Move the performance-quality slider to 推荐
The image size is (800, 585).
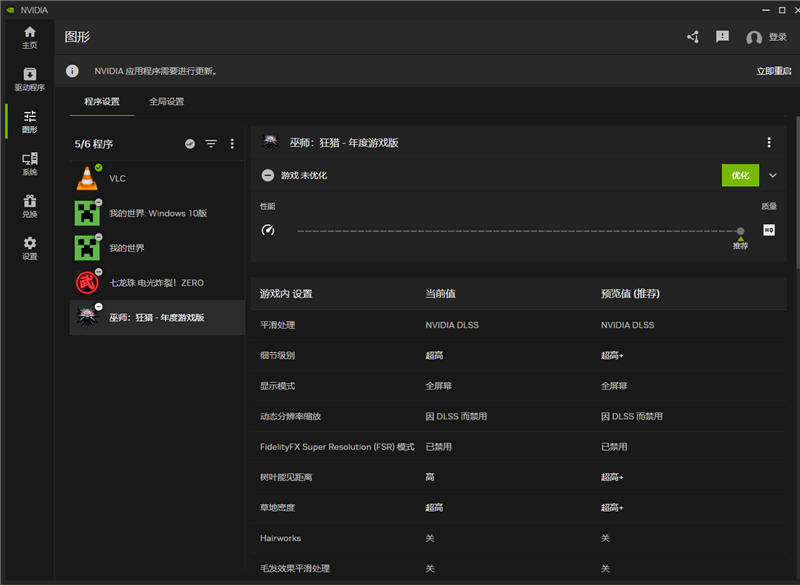click(x=740, y=231)
